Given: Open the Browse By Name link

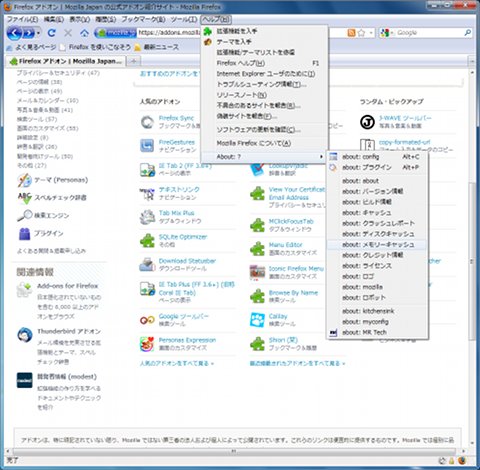Looking at the screenshot, I should 293,293.
